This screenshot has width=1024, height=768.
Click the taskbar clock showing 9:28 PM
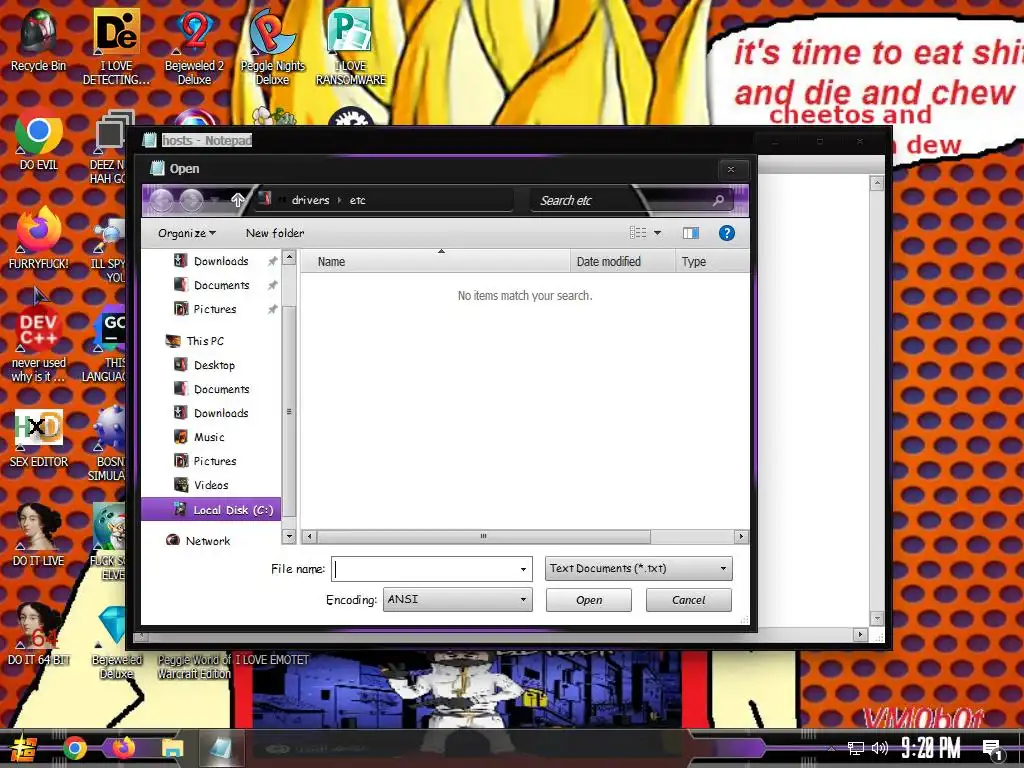(930, 748)
